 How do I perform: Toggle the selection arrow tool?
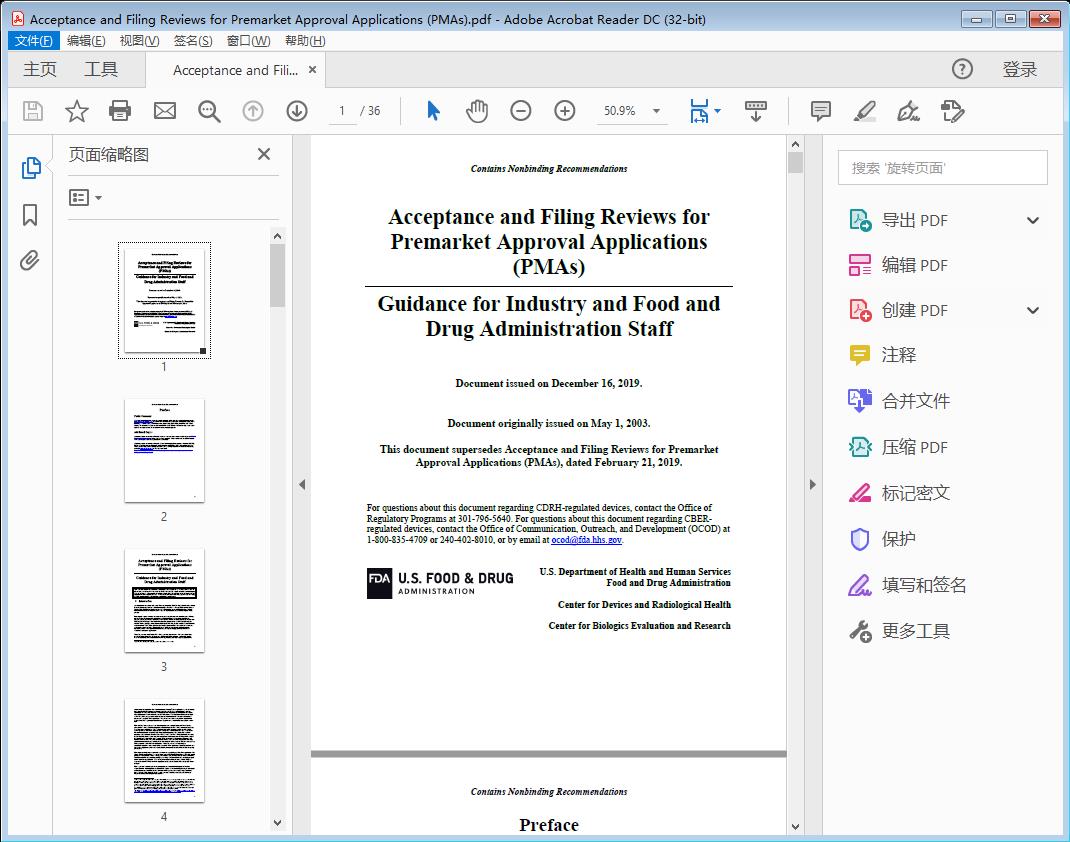[x=433, y=111]
